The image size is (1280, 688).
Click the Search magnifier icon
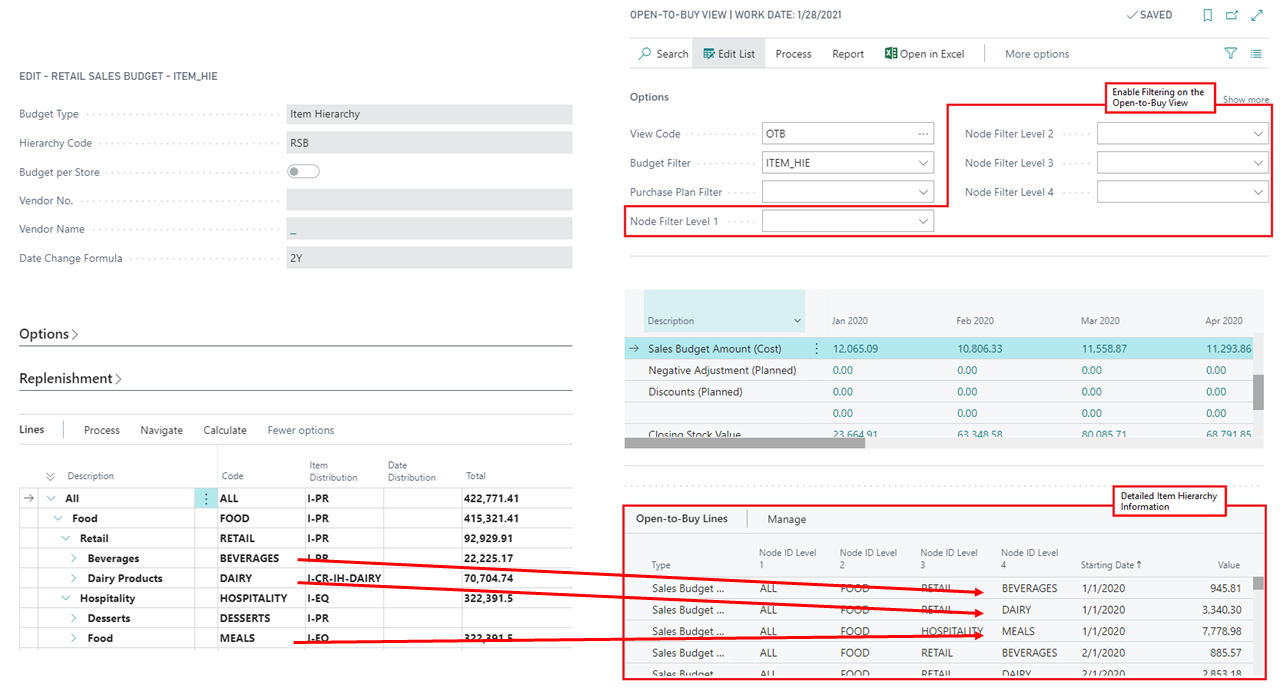pos(645,54)
